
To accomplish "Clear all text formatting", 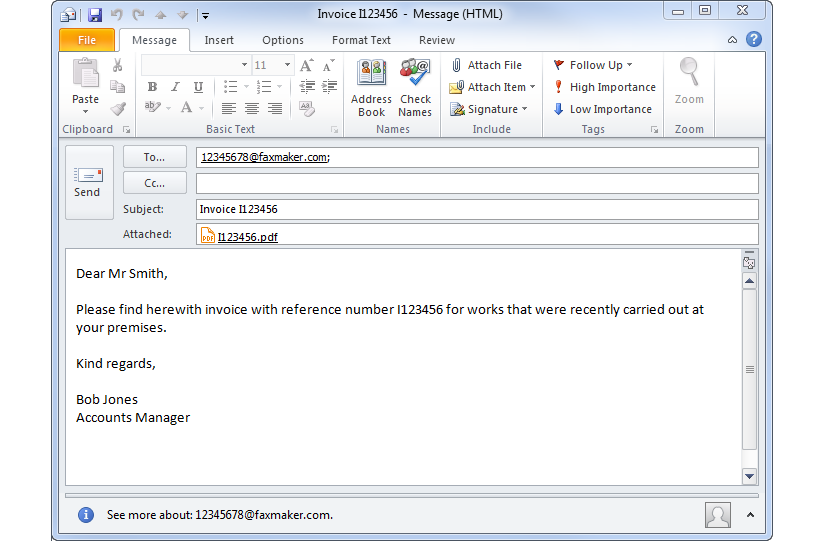I will (x=307, y=108).
